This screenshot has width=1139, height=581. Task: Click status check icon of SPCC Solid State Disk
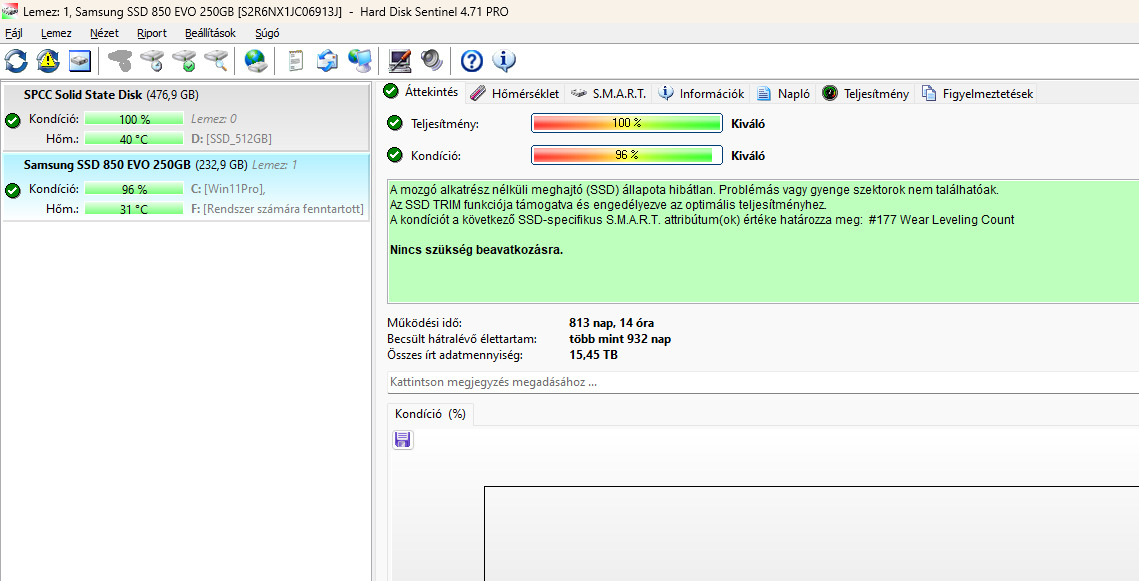click(x=12, y=121)
